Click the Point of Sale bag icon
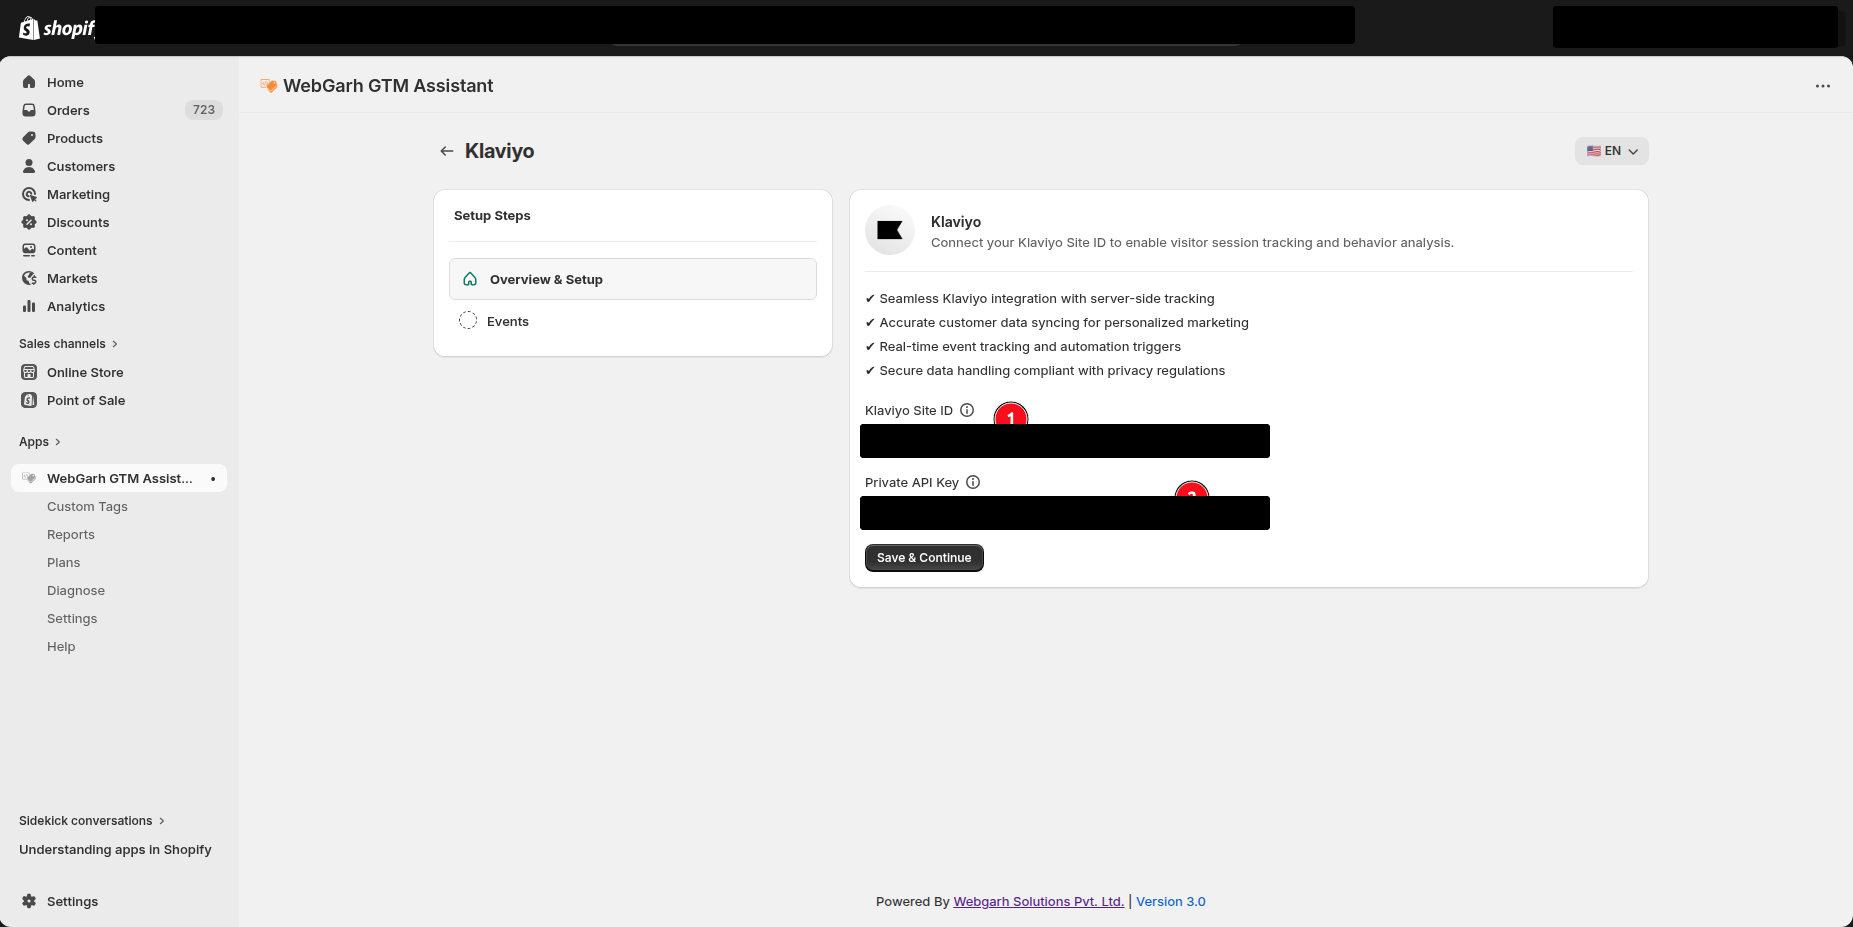 click(29, 400)
